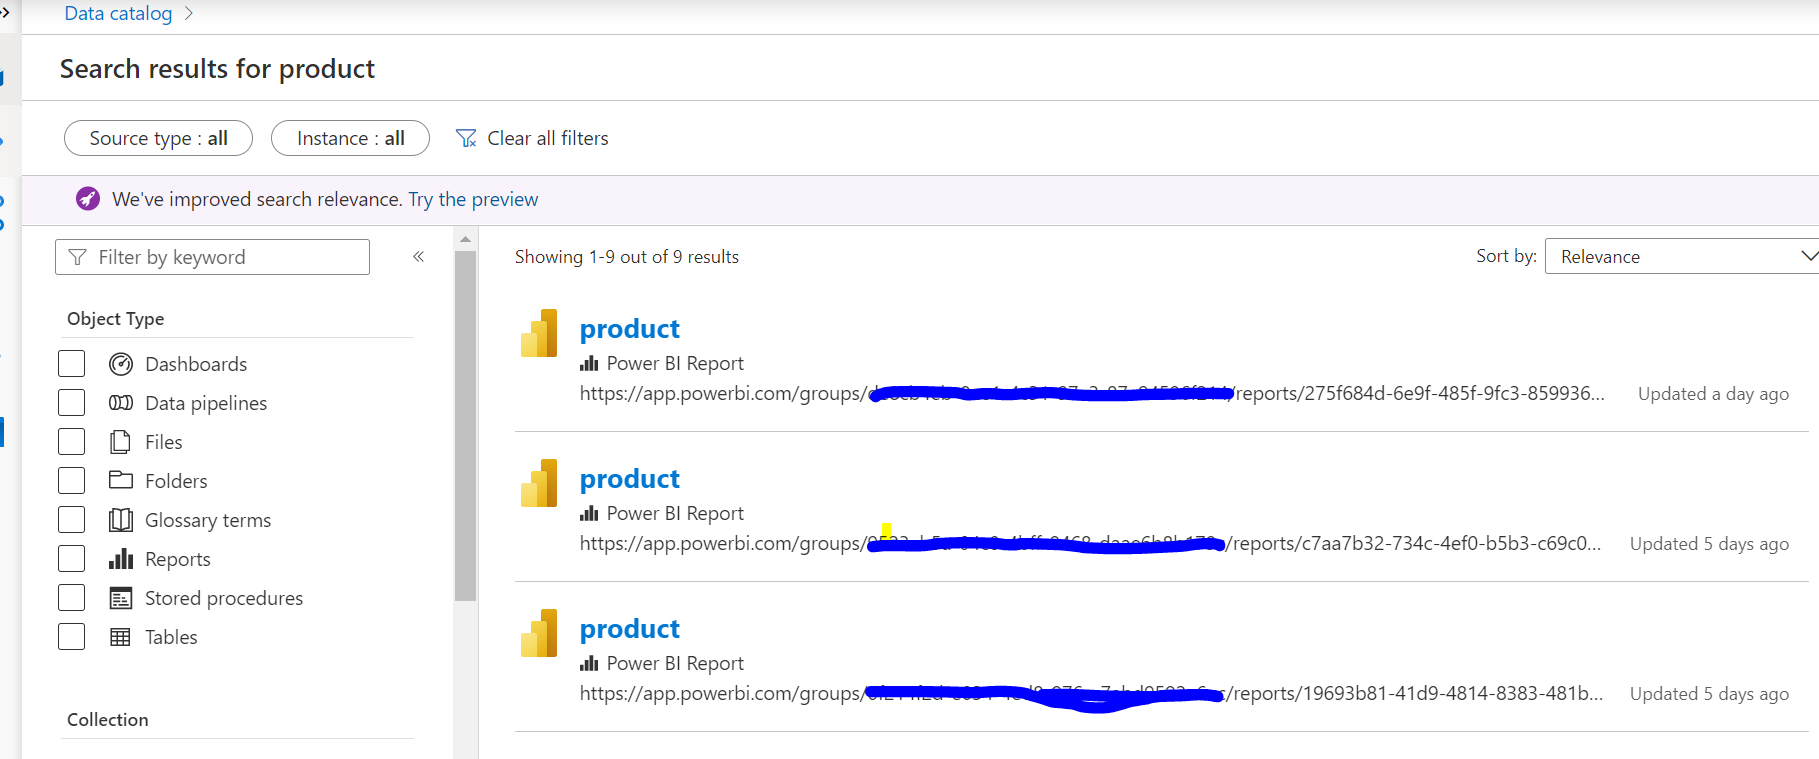Click the Stored procedures icon
This screenshot has height=759, width=1819.
point(121,598)
